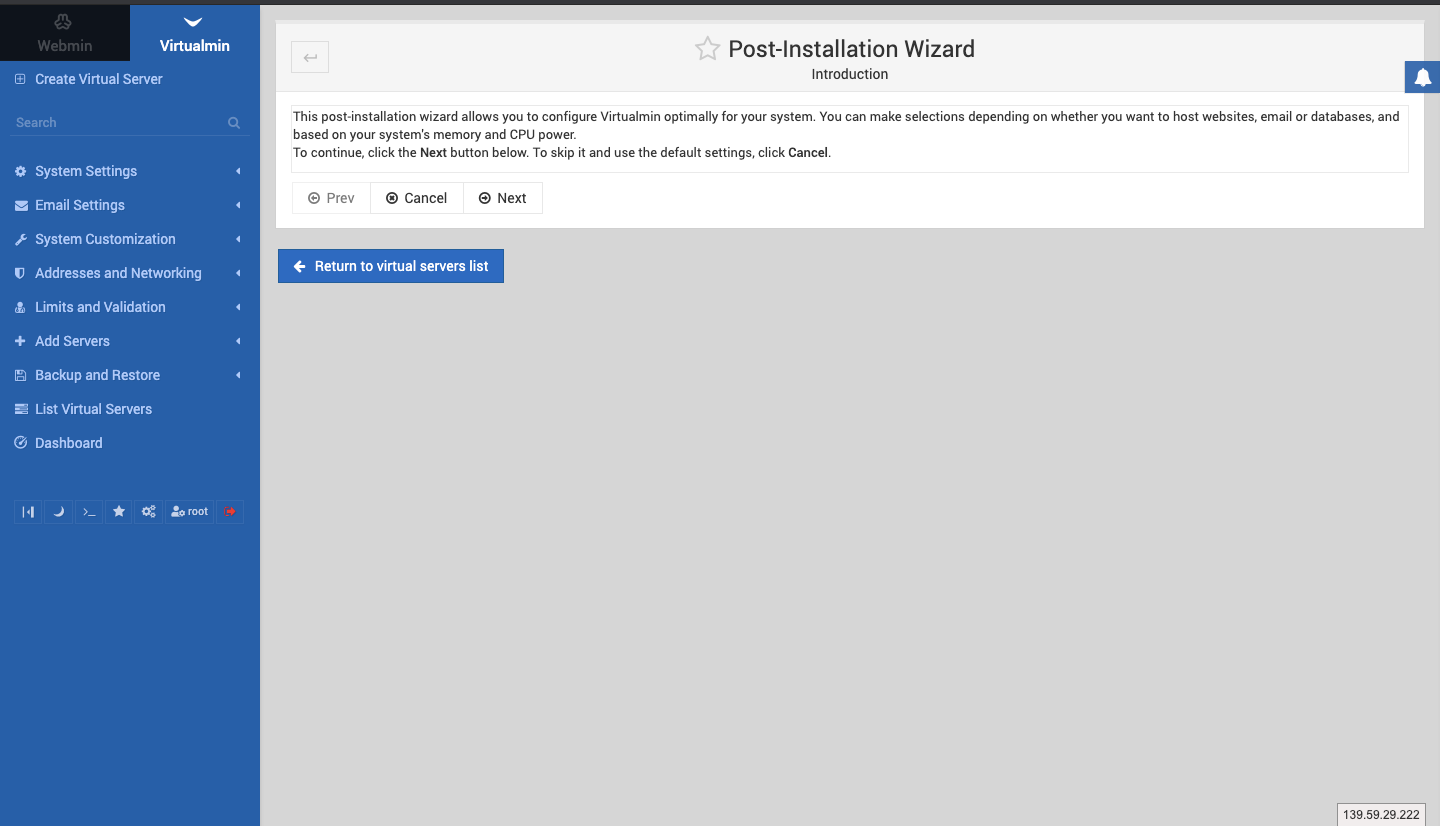The image size is (1440, 826).
Task: Click the Cancel button
Action: pos(417,198)
